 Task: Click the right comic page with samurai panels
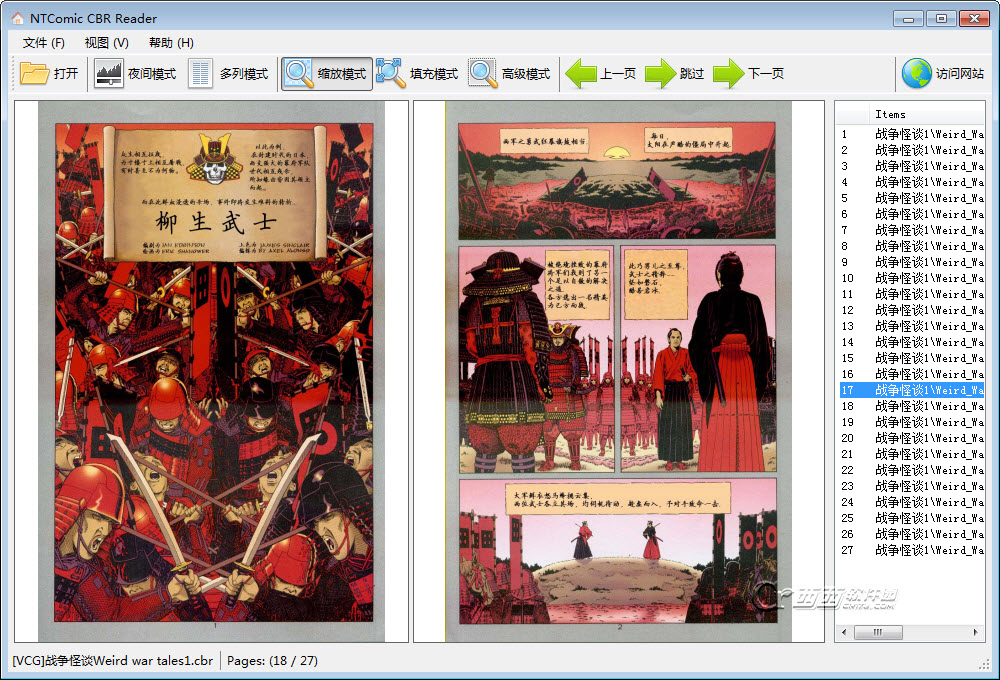[x=618, y=371]
